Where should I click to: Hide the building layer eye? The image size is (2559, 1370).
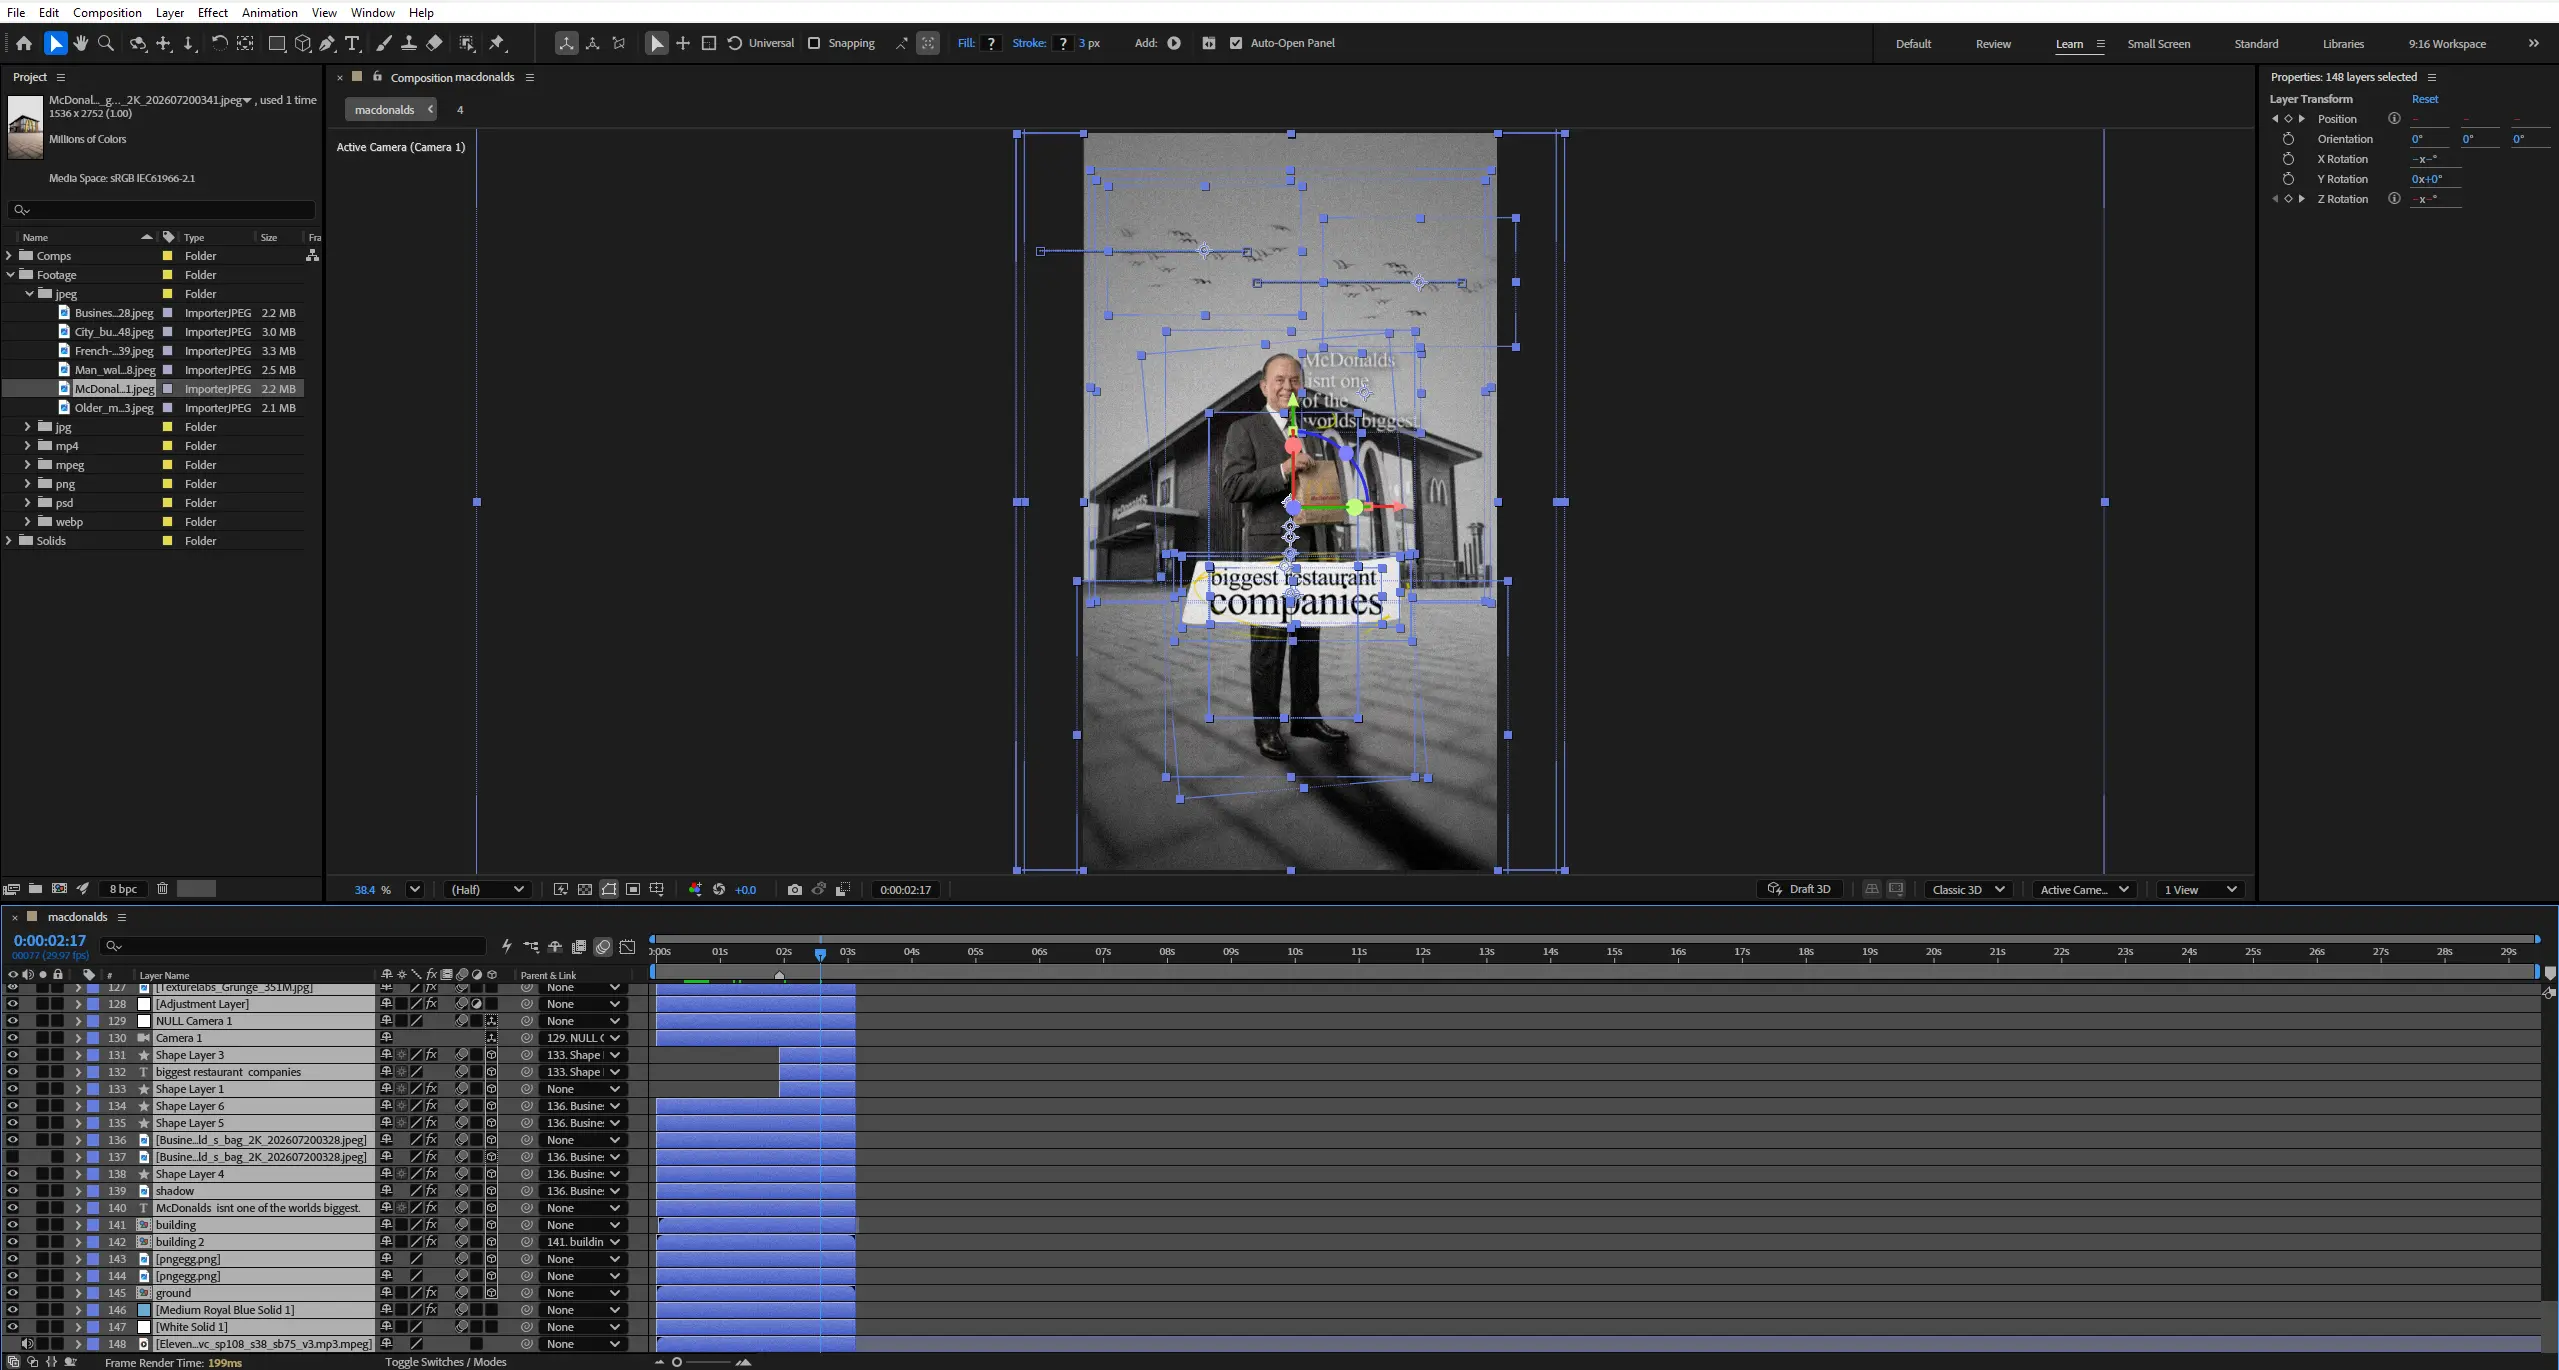tap(12, 1225)
